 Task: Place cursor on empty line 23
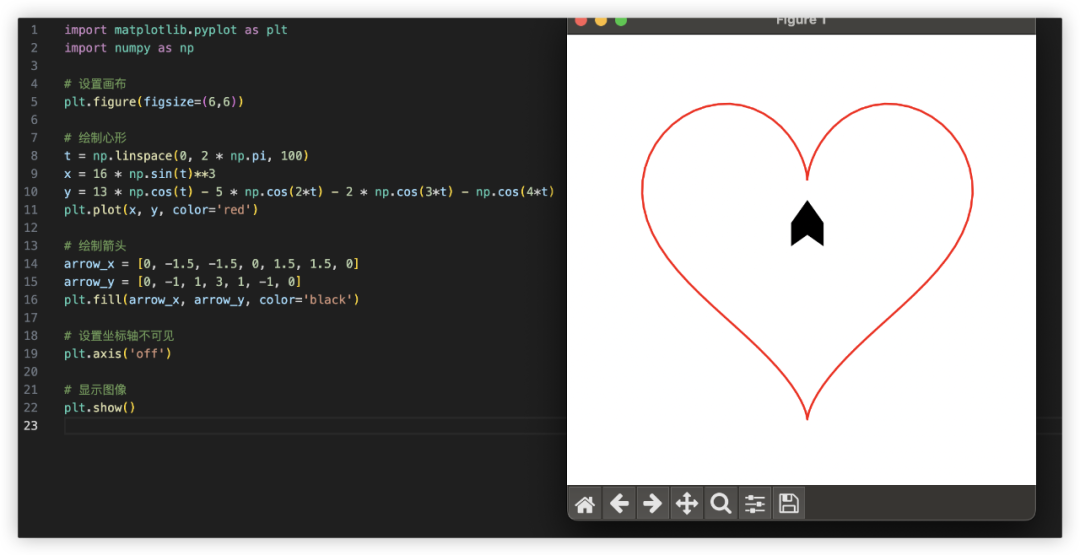314,426
